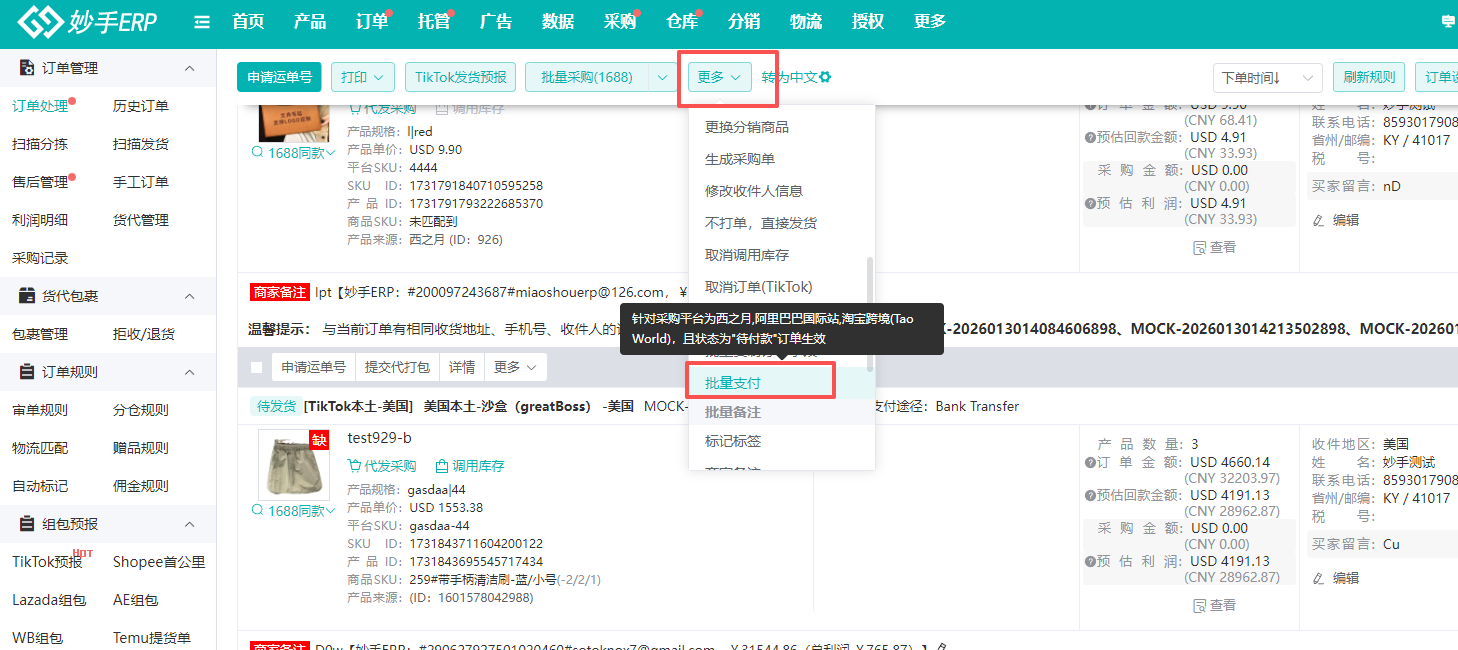Click the 组包预报 section icon
This screenshot has height=650, width=1458.
point(28,524)
